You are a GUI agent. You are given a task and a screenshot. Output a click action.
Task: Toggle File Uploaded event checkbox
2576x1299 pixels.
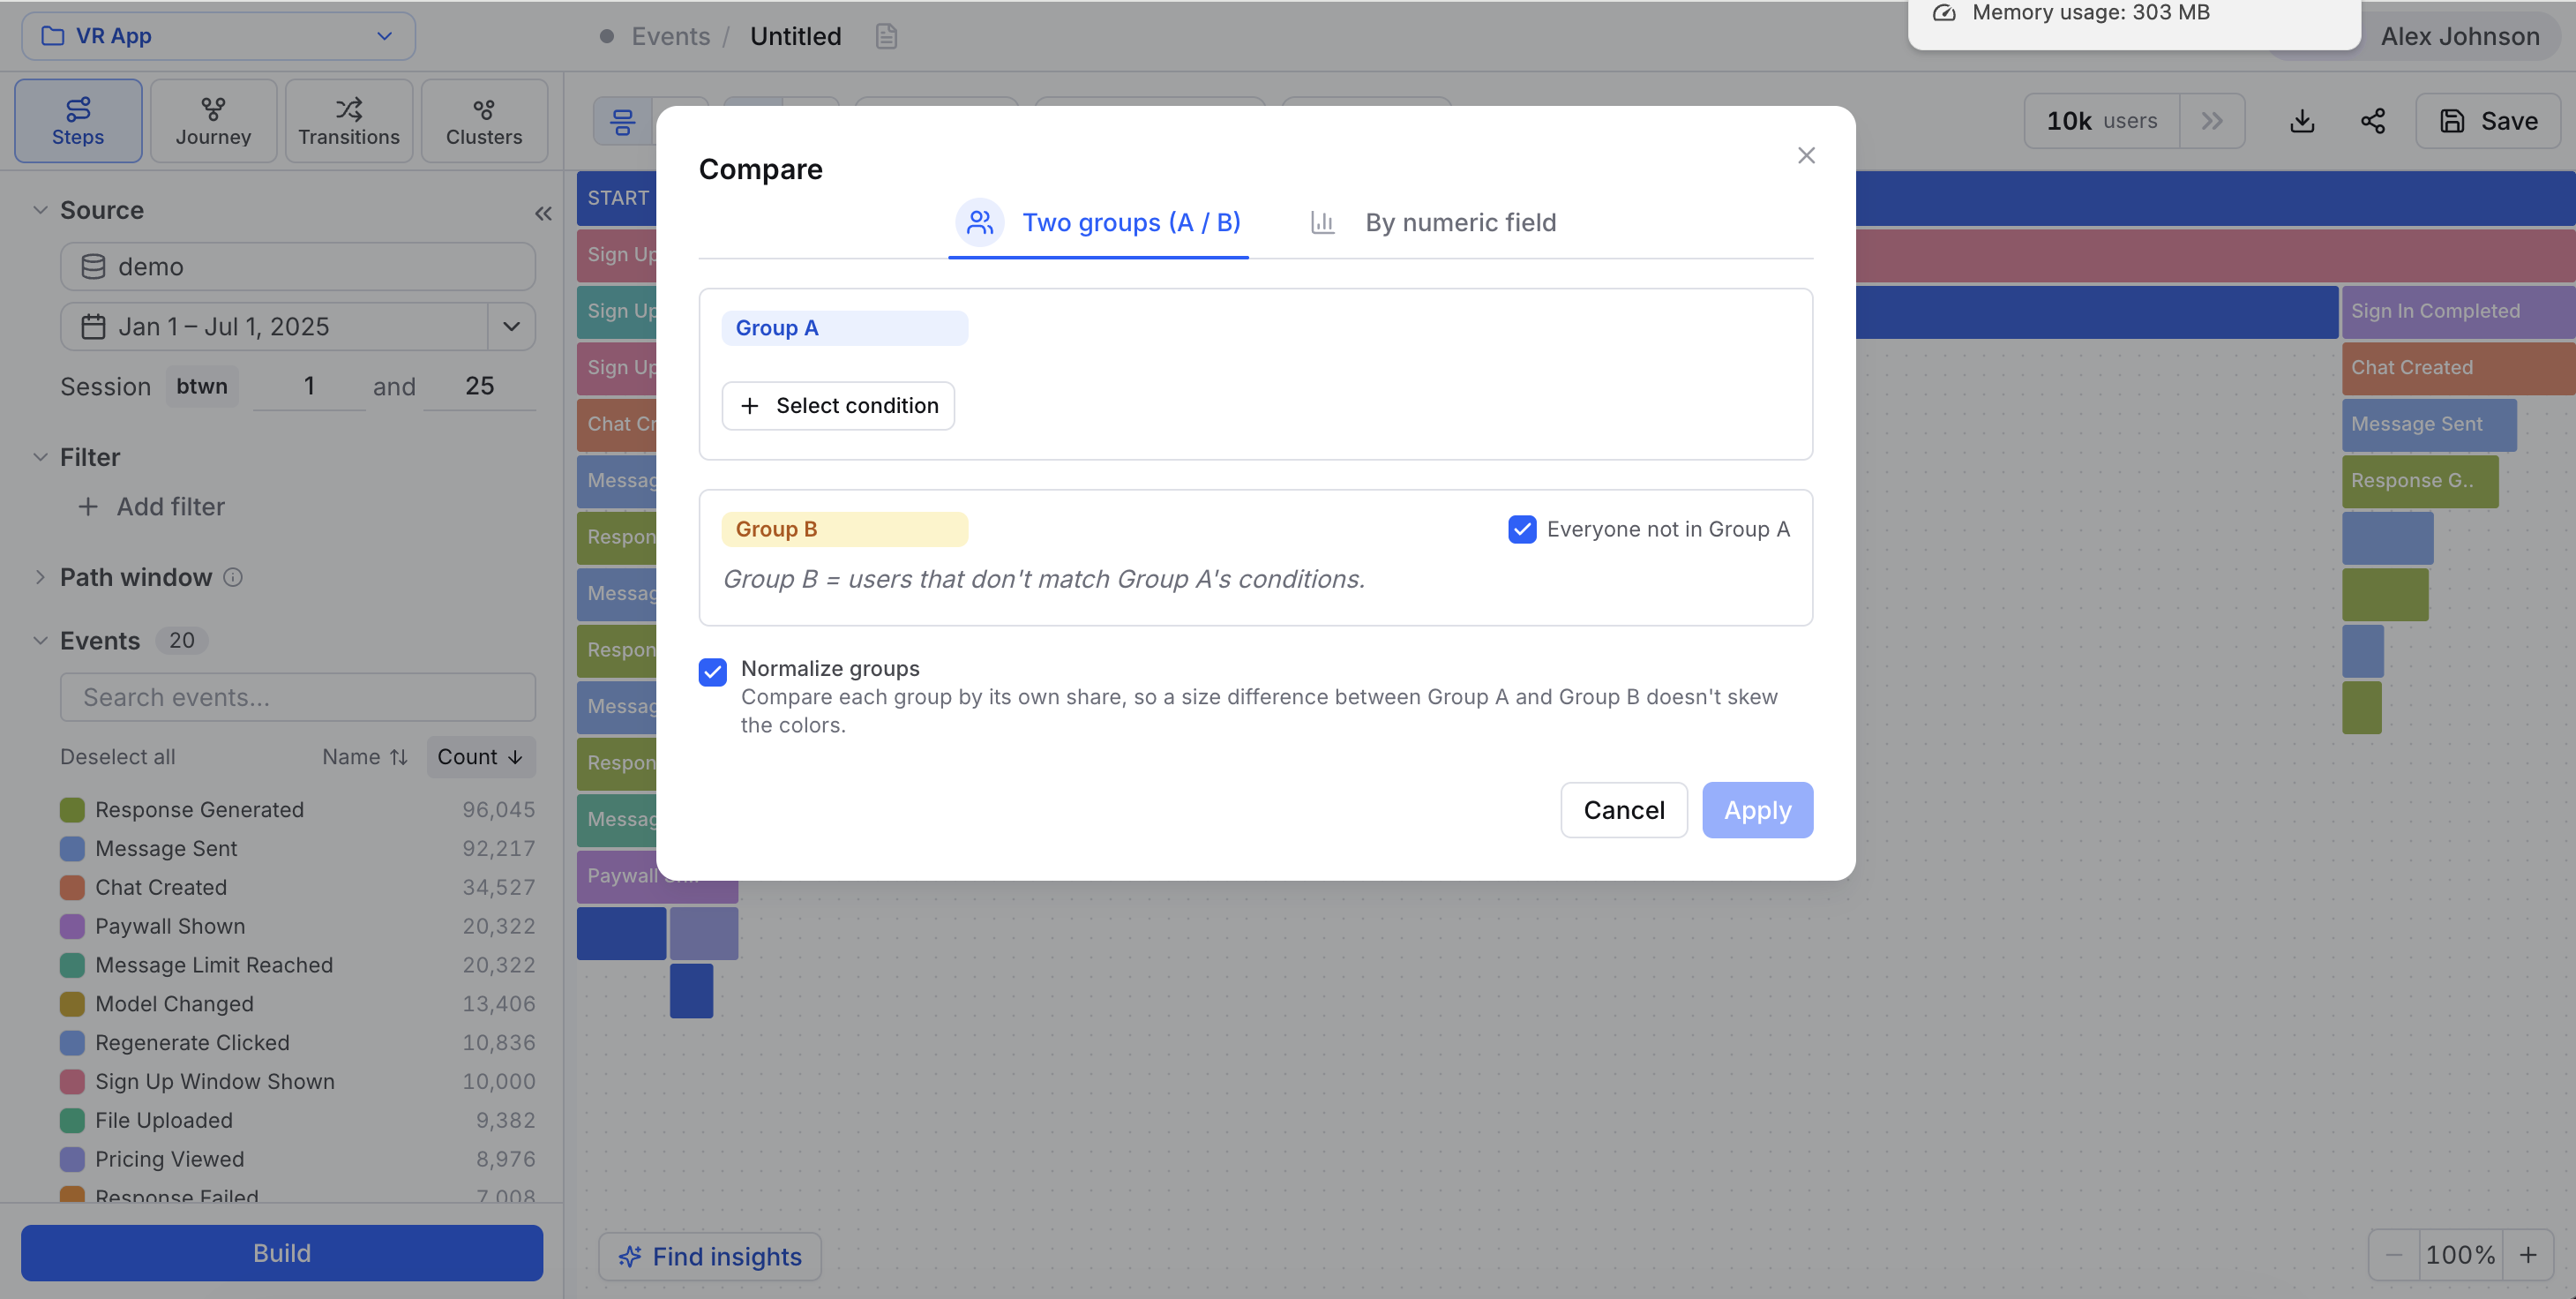click(72, 1120)
